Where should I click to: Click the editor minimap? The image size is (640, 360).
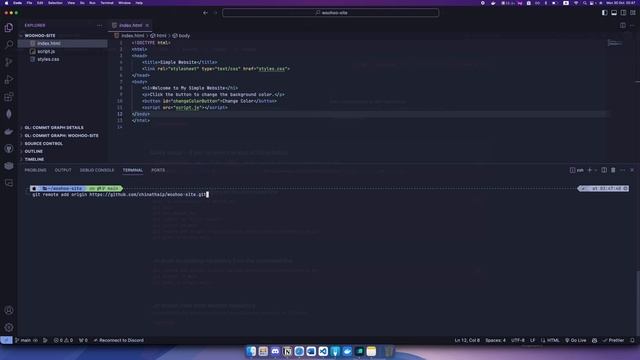(614, 43)
